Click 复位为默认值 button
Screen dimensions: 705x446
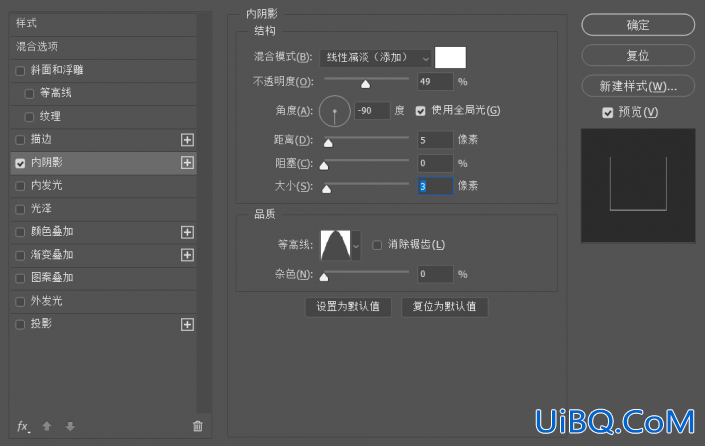[444, 307]
